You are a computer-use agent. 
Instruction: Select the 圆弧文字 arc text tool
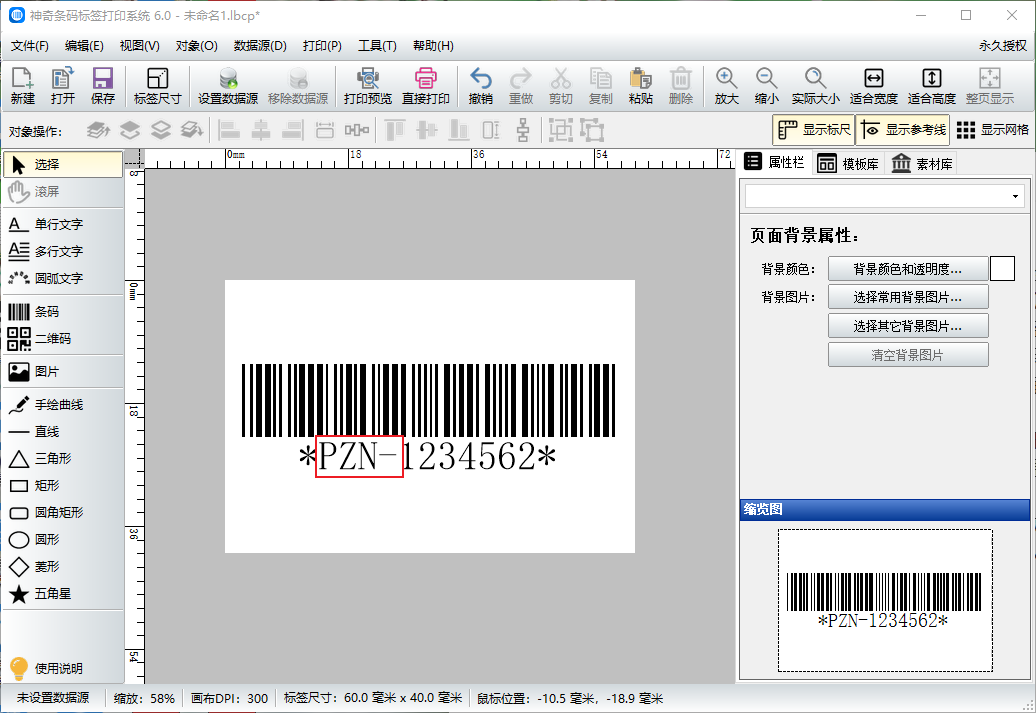[x=63, y=279]
